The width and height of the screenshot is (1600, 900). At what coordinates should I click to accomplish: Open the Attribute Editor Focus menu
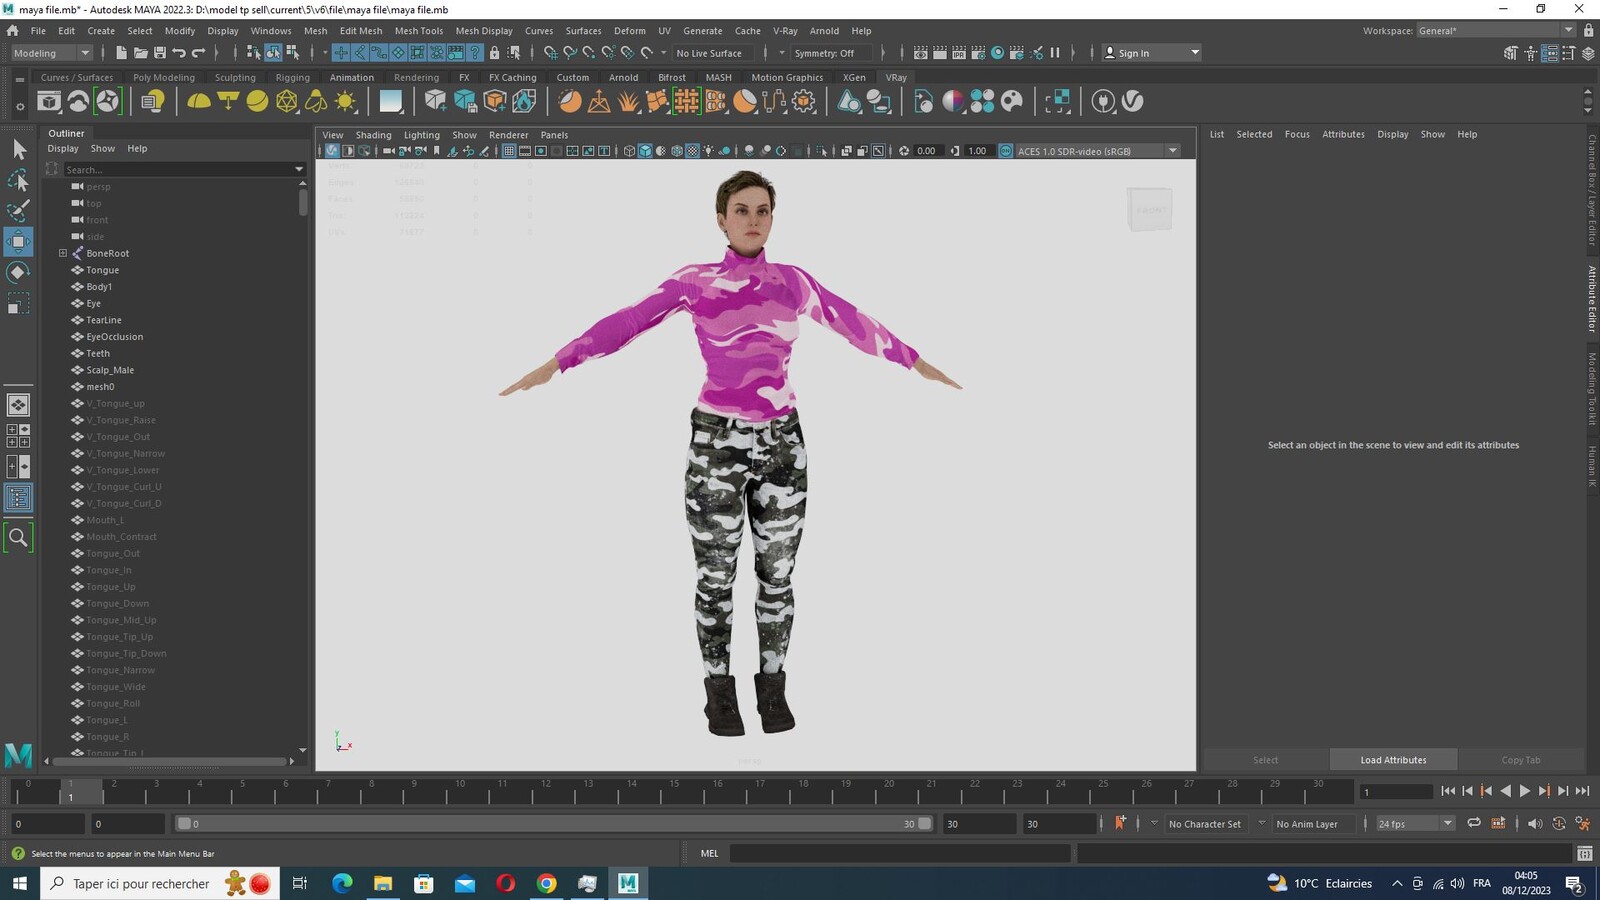(1297, 134)
